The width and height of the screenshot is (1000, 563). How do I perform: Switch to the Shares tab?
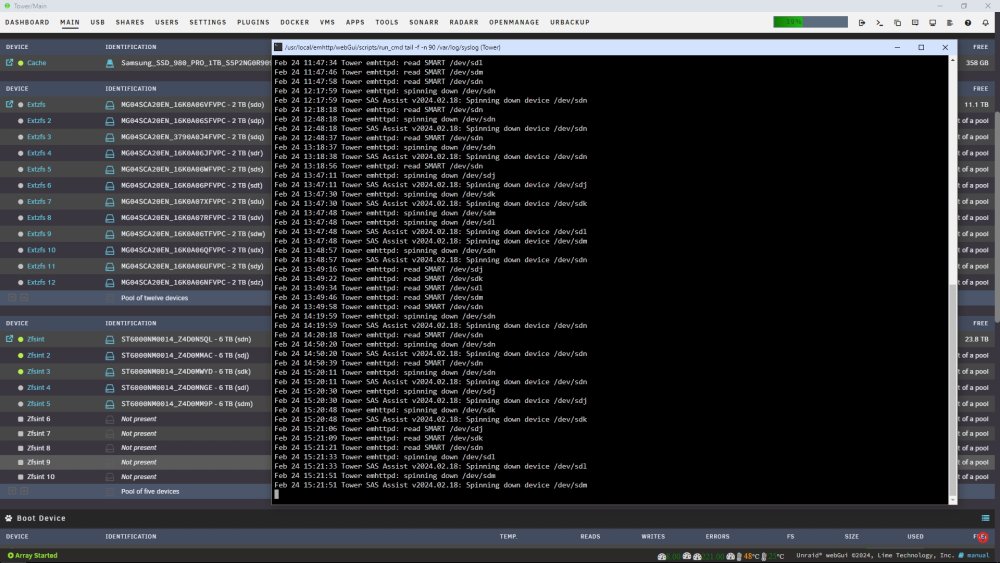click(130, 22)
